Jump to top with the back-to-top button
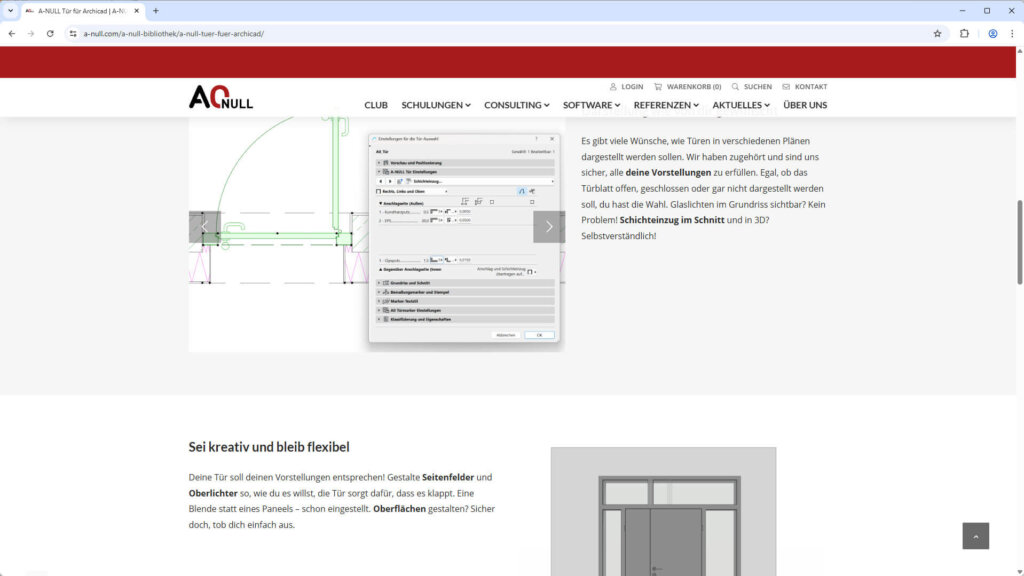Screen dimensions: 1024x576 976,536
